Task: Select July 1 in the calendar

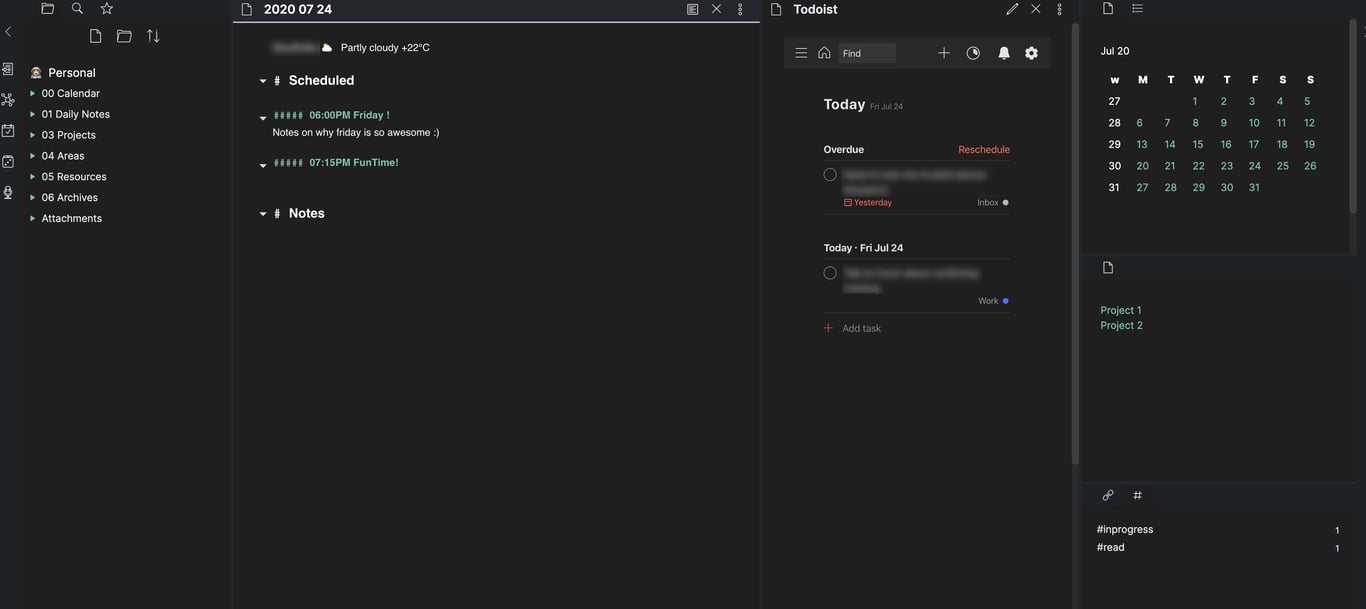Action: [1195, 101]
